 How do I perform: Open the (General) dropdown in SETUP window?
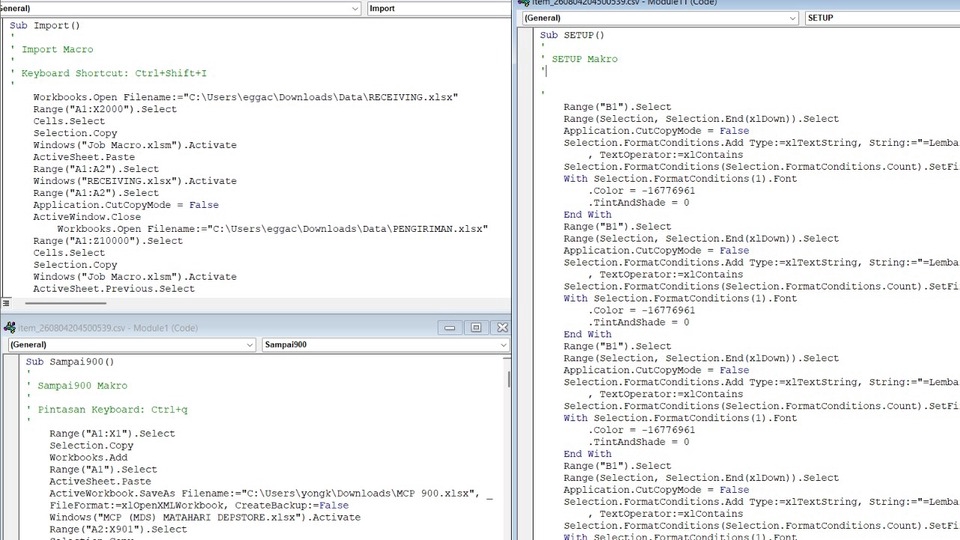[x=660, y=18]
